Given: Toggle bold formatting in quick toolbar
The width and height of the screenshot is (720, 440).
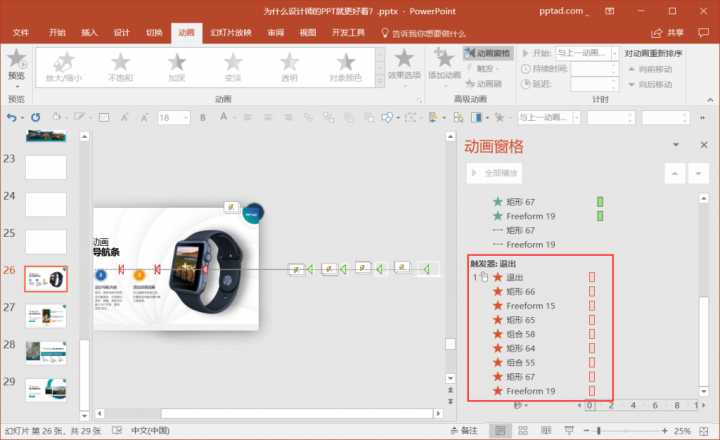Looking at the screenshot, I should [x=203, y=118].
